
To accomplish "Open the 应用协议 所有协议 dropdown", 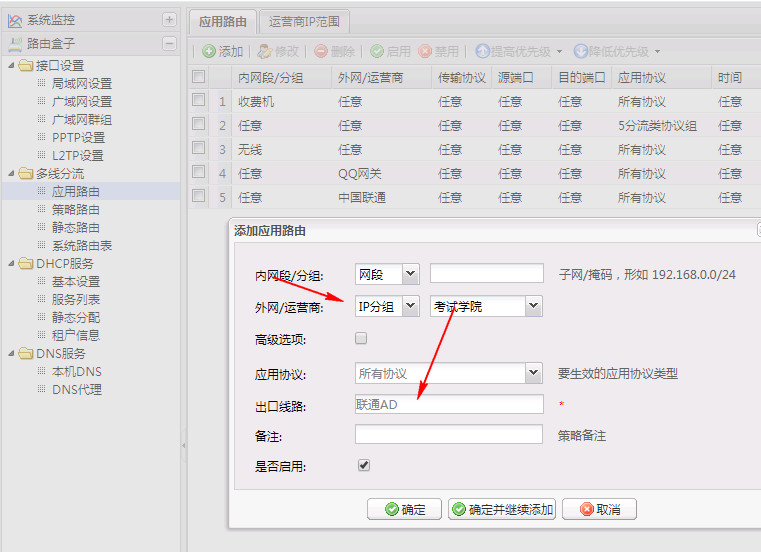I will click(x=533, y=373).
